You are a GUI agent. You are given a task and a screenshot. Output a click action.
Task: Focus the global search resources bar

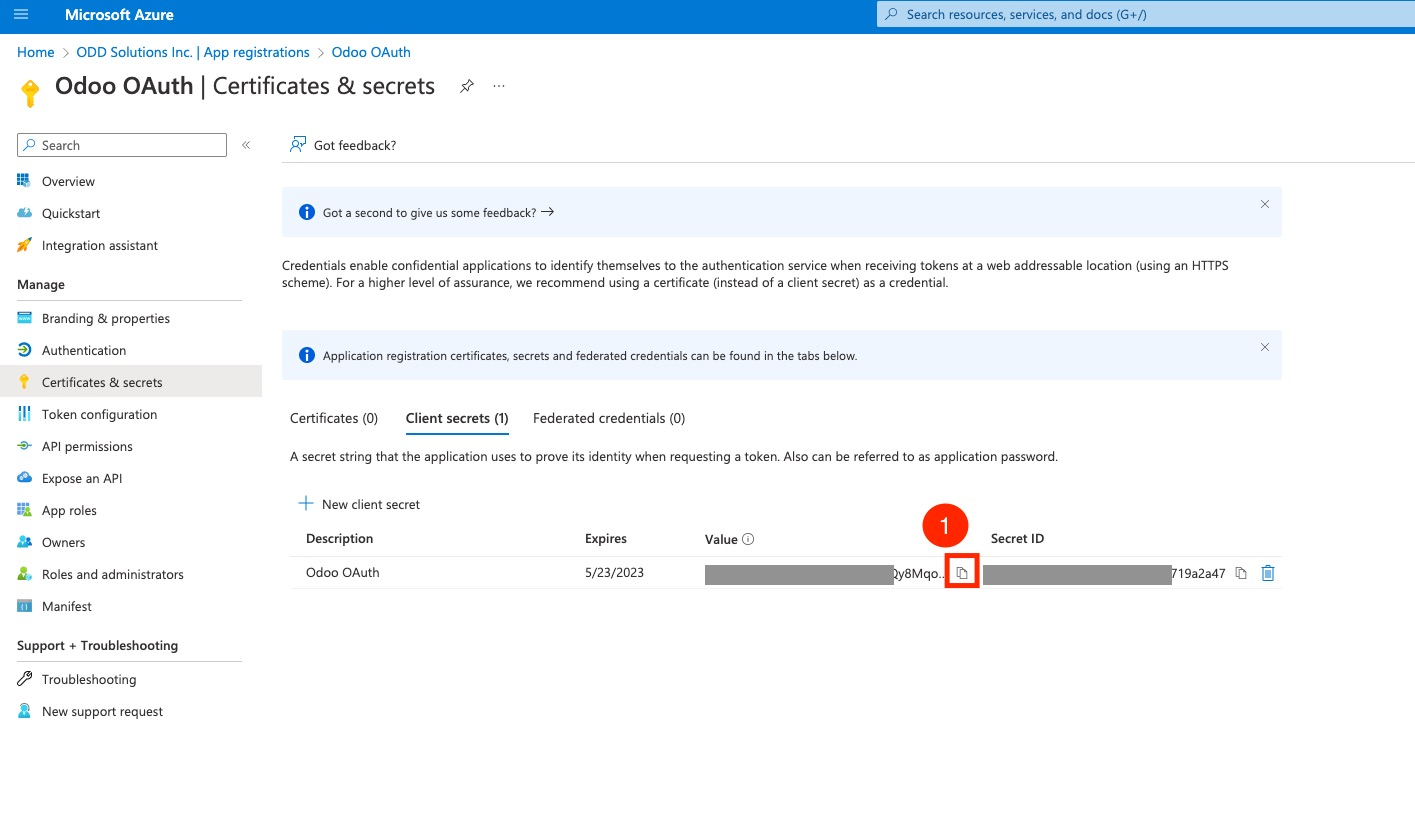[x=1146, y=15]
